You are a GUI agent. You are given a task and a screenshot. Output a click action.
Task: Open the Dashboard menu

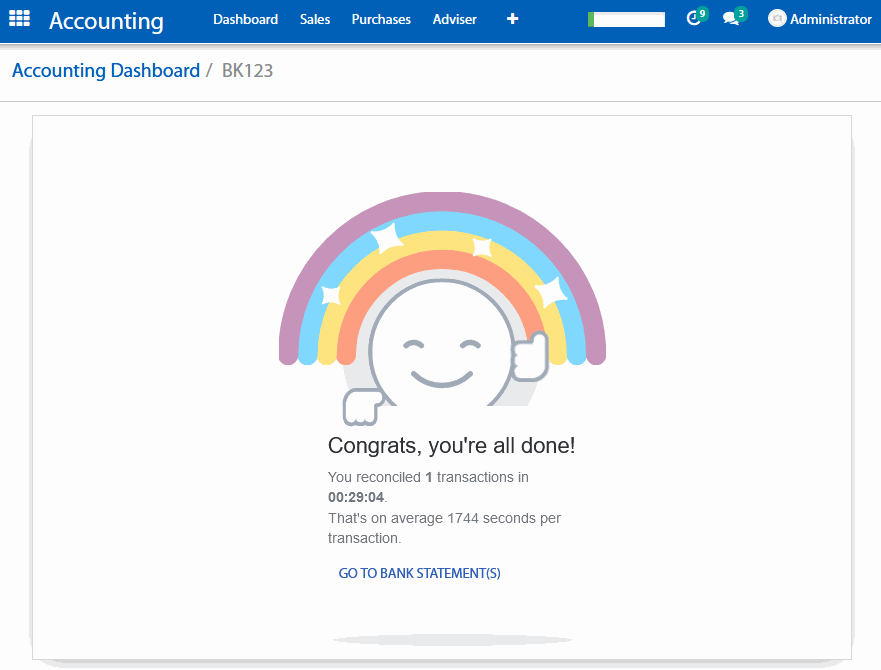pyautogui.click(x=245, y=19)
